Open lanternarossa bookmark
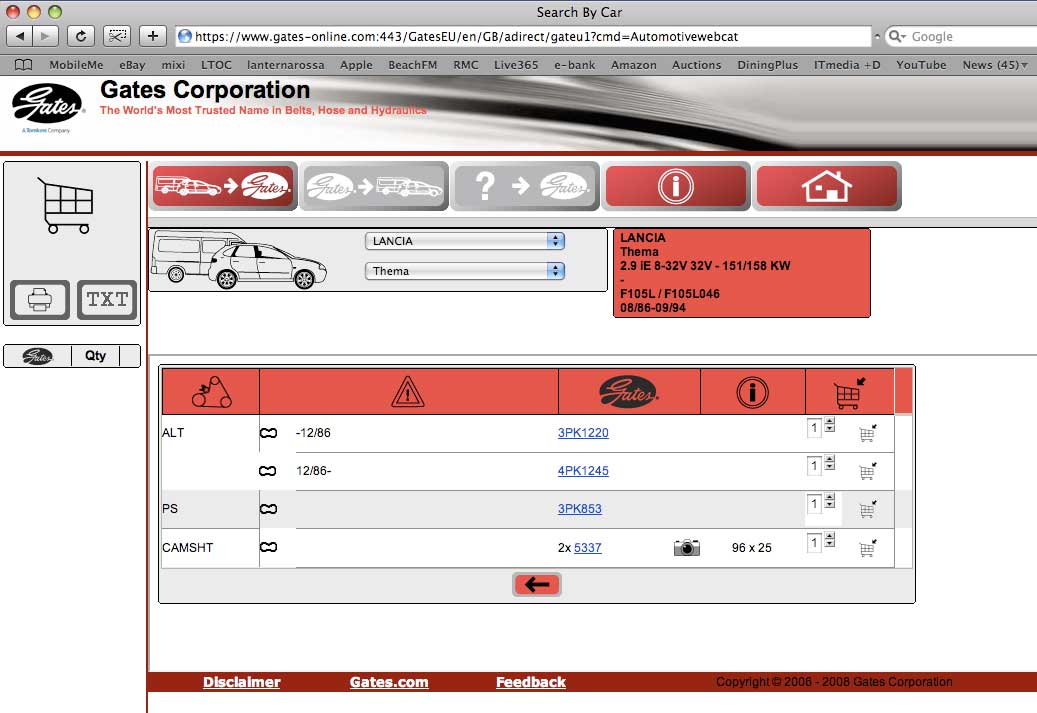This screenshot has height=713, width=1037. point(286,65)
